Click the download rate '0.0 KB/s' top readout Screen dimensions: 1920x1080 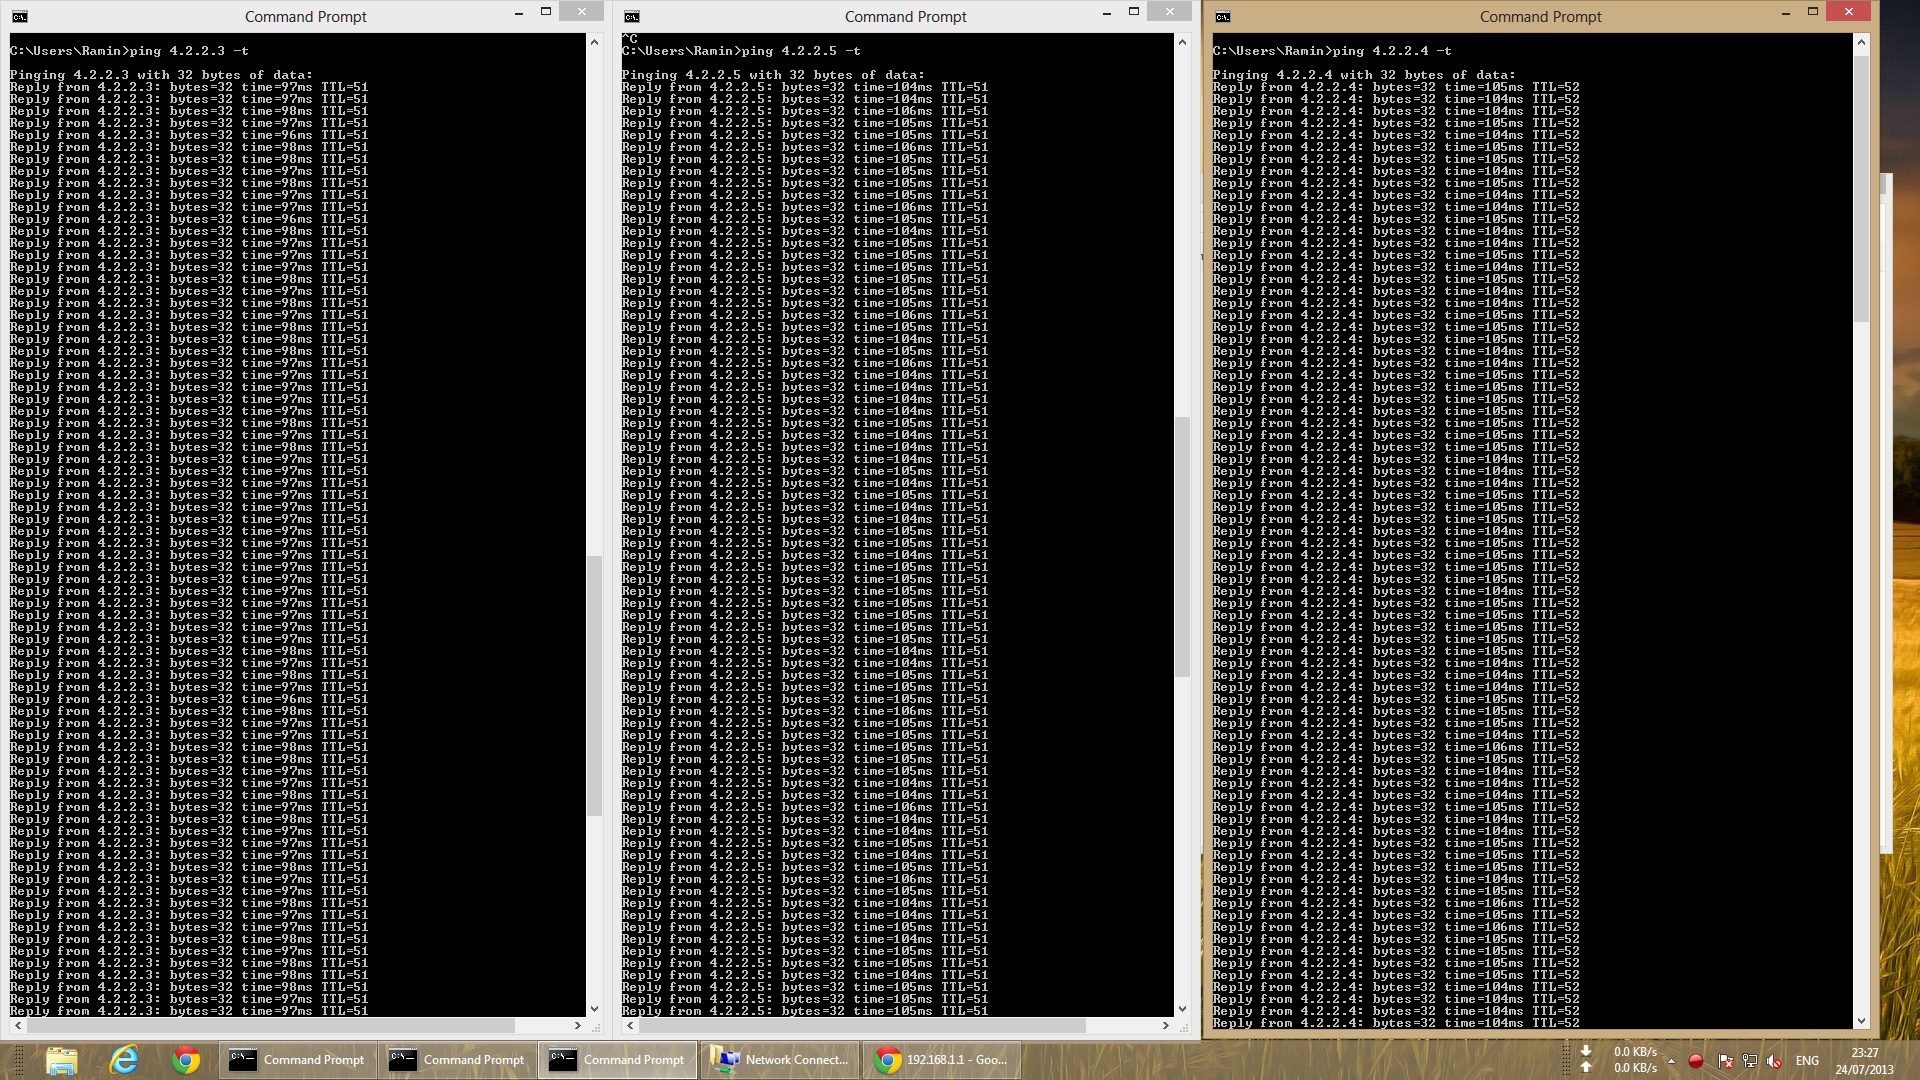pyautogui.click(x=1635, y=1052)
